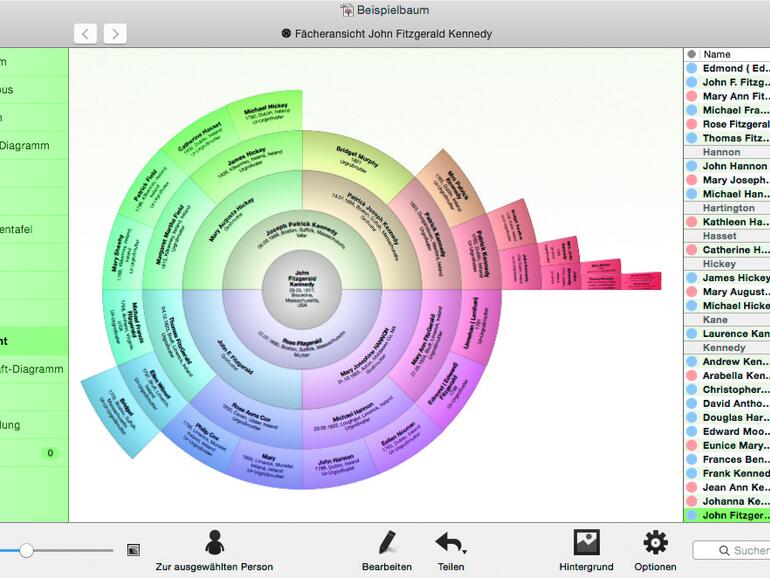Viewport: 770px width, 578px height.
Task: Select Kathleen Ha... in the list
Action: [x=727, y=222]
